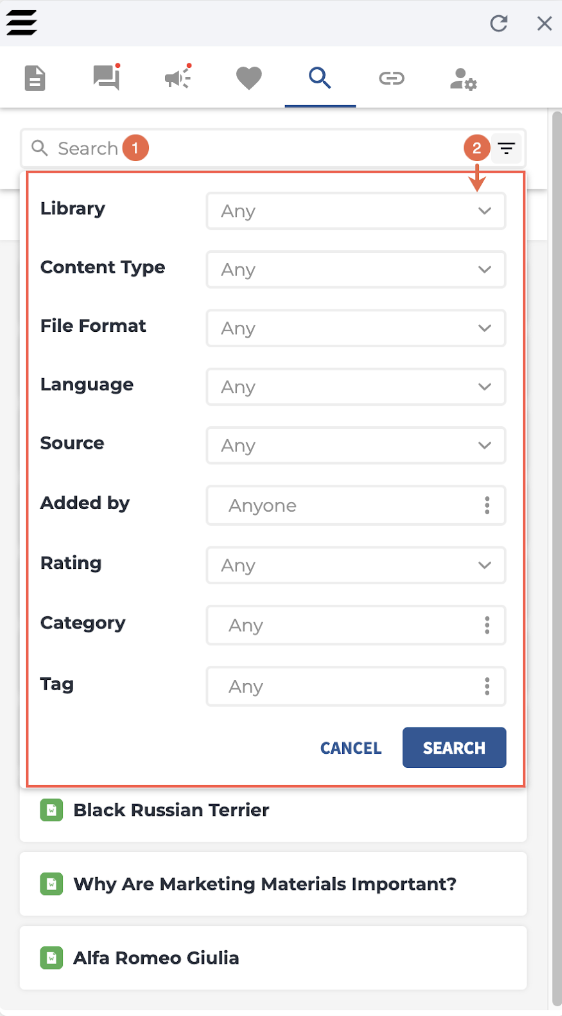Open the Rating dropdown
562x1016 pixels.
click(356, 566)
